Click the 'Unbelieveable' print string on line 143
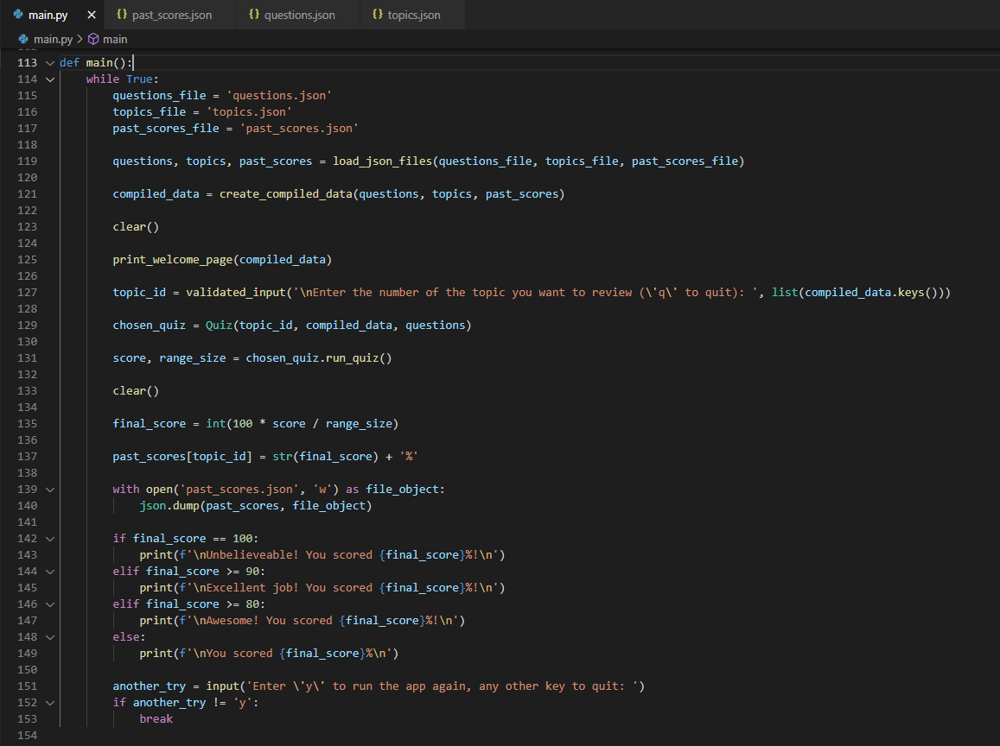The height and width of the screenshot is (746, 1000). click(342, 555)
